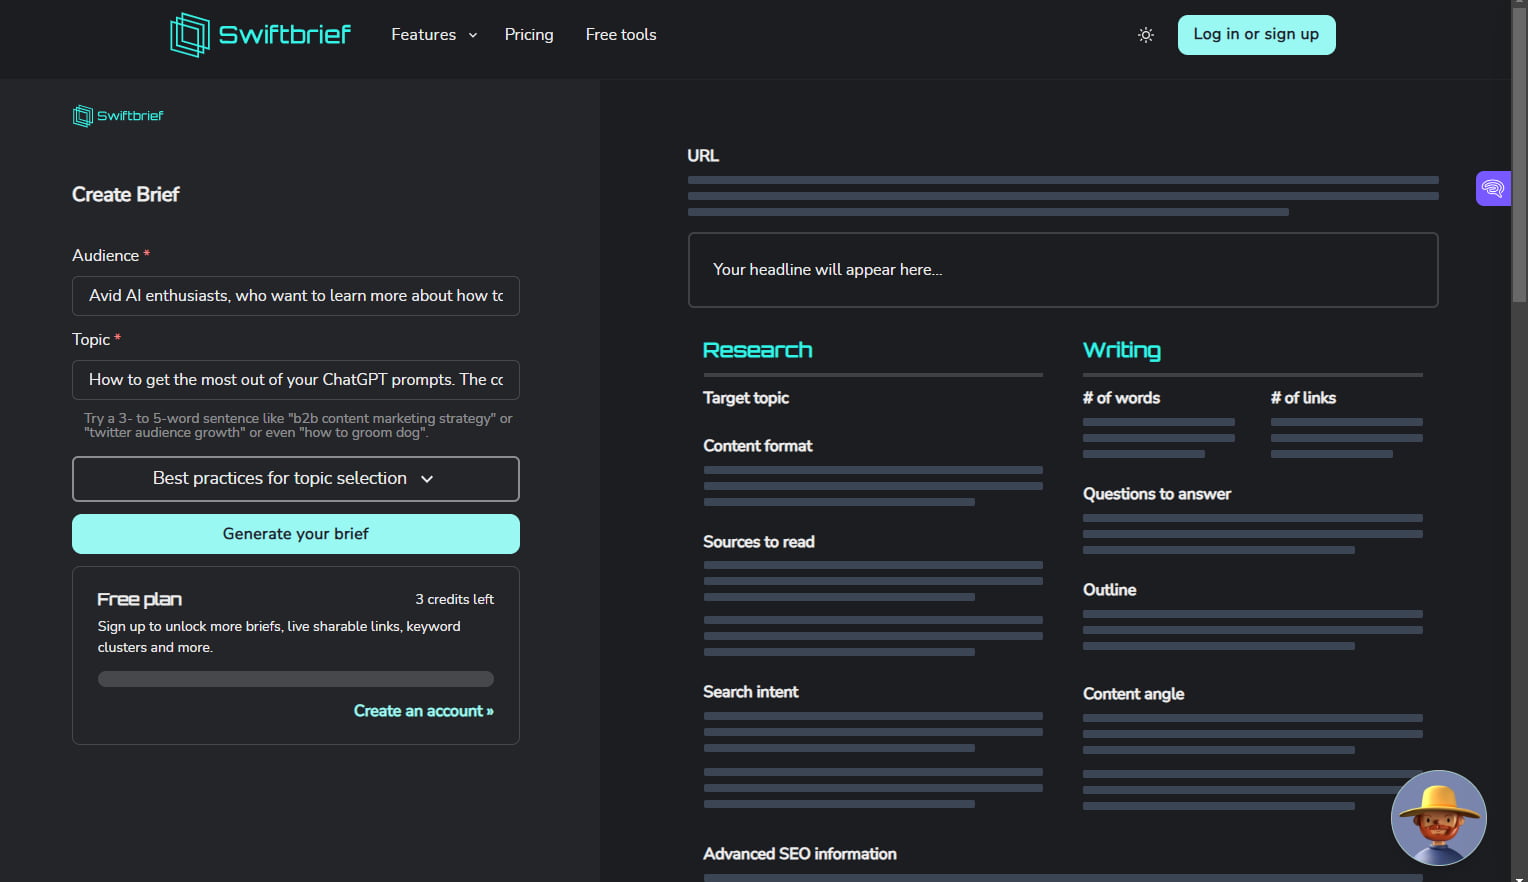Screen dimensions: 1528x882
Task: Click inside the Audience text field
Action: point(295,296)
